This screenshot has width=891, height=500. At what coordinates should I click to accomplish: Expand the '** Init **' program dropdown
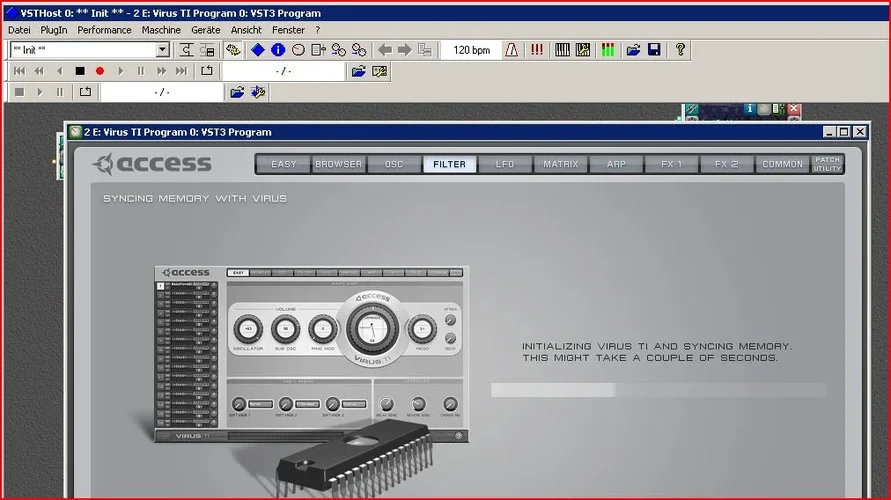(163, 50)
